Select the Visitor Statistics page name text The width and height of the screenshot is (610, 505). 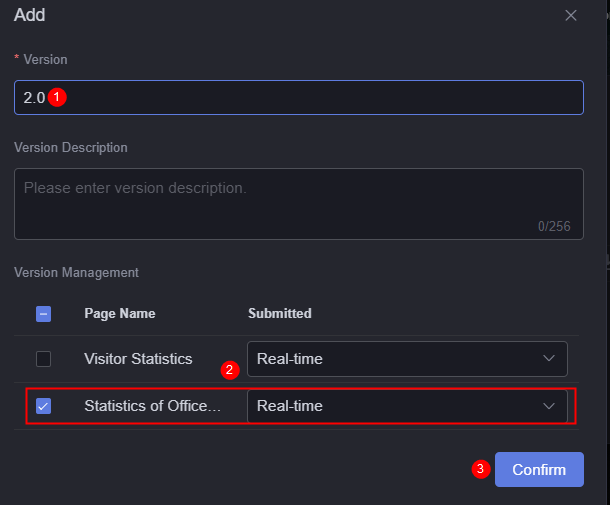tap(138, 359)
